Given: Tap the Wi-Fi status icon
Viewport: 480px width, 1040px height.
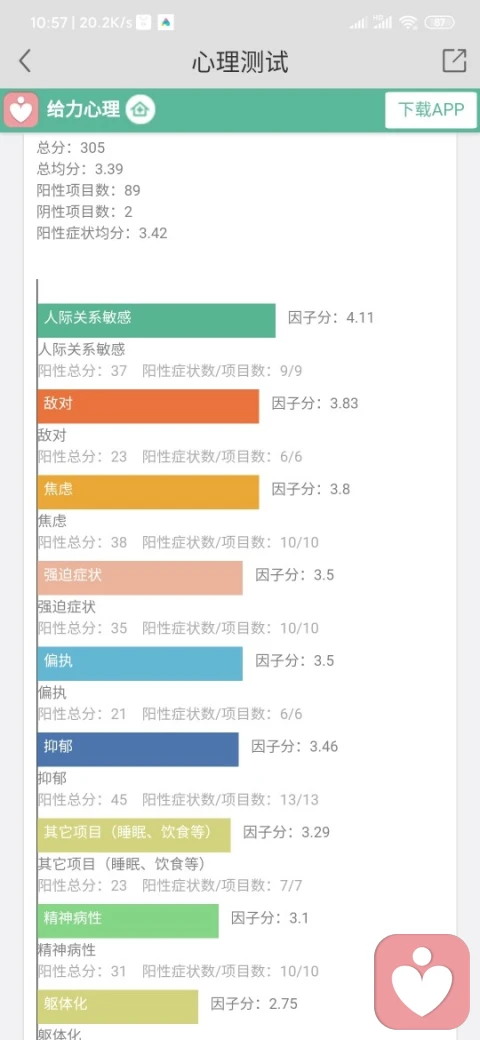Looking at the screenshot, I should (x=408, y=23).
